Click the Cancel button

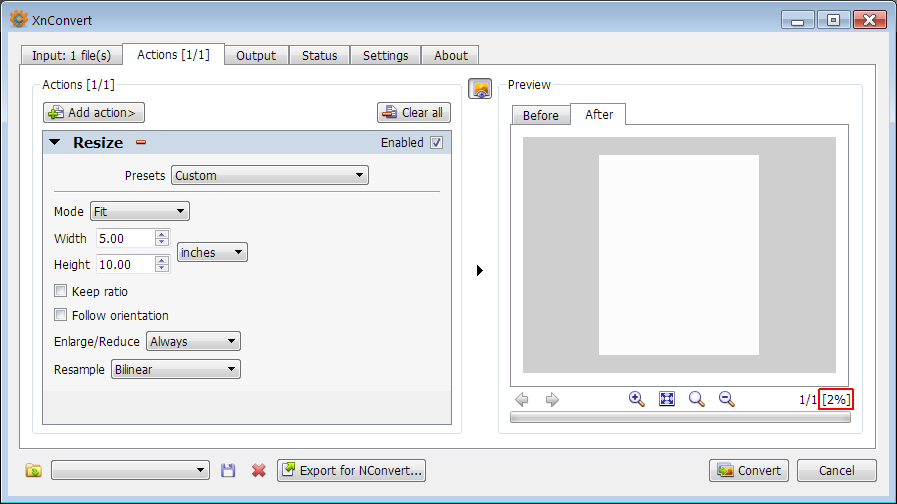(x=836, y=470)
